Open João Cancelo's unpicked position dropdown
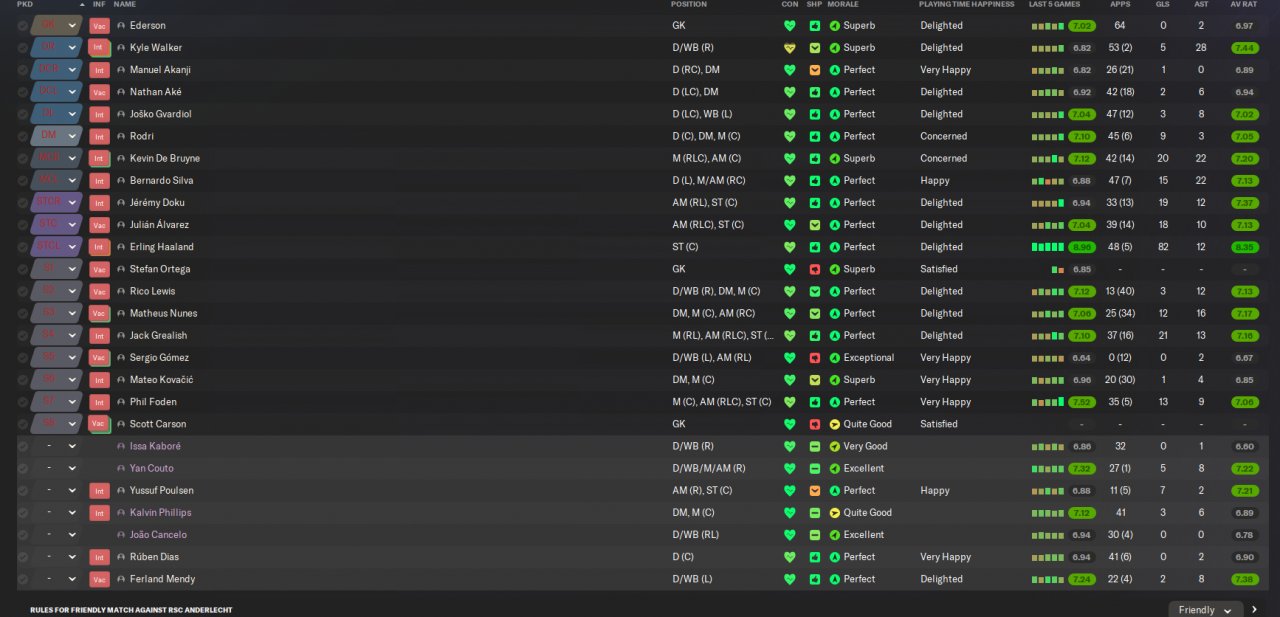This screenshot has width=1280, height=617. 55,535
